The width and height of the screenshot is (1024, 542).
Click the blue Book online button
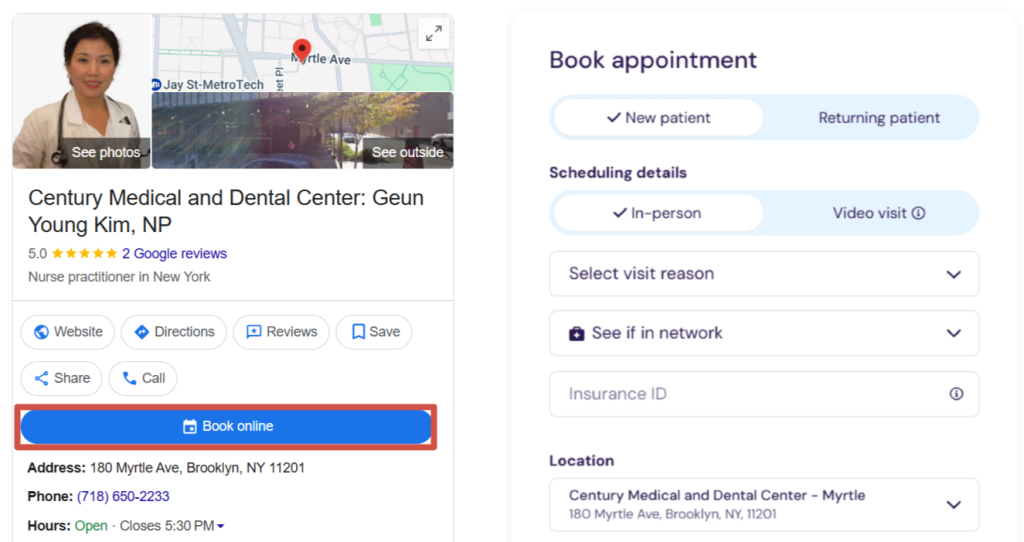227,427
